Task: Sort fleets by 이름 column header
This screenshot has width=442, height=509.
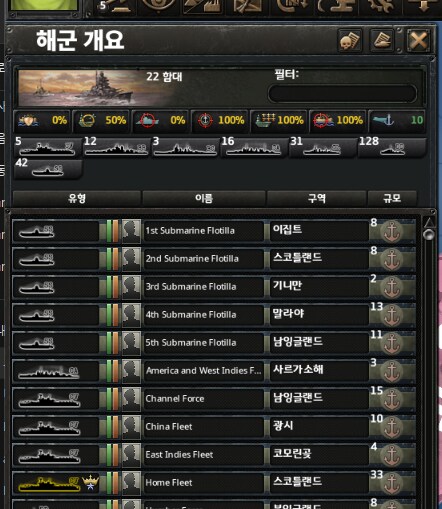Action: pyautogui.click(x=204, y=199)
